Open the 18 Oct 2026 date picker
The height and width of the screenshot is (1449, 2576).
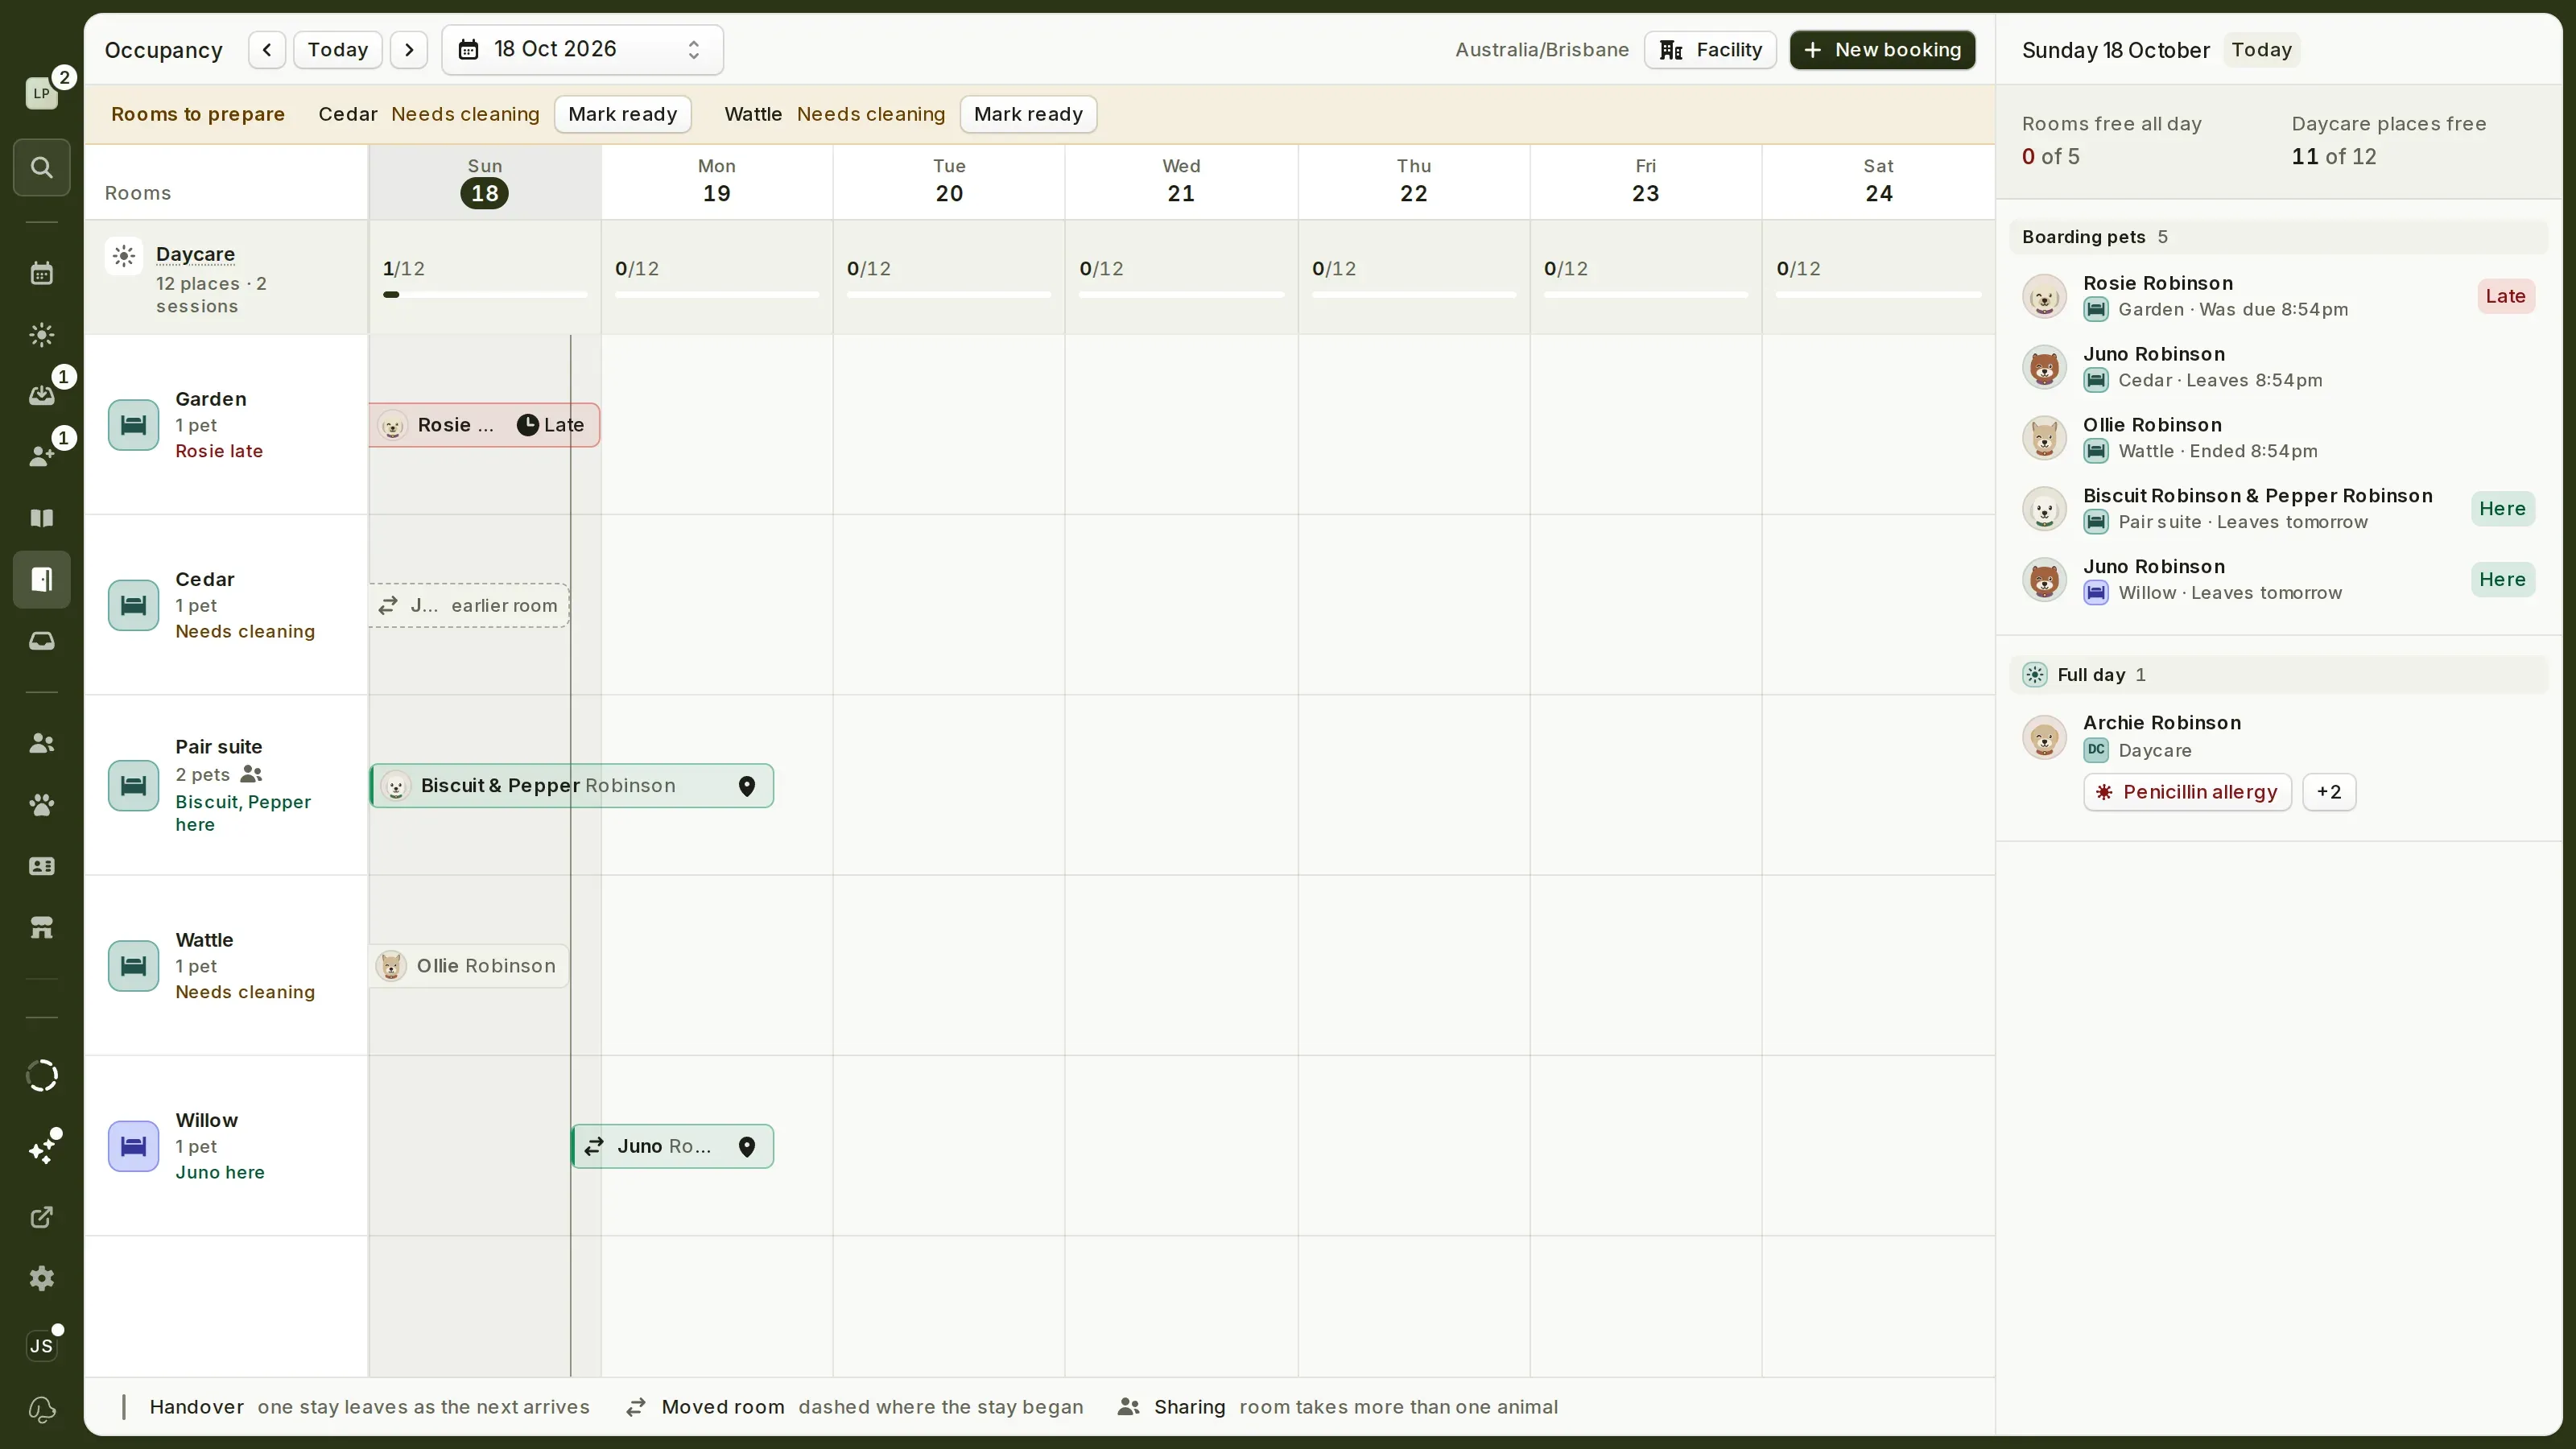(x=582, y=50)
